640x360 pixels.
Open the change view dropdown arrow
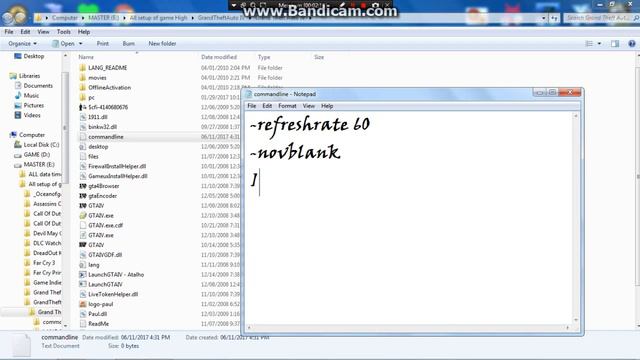(599, 43)
